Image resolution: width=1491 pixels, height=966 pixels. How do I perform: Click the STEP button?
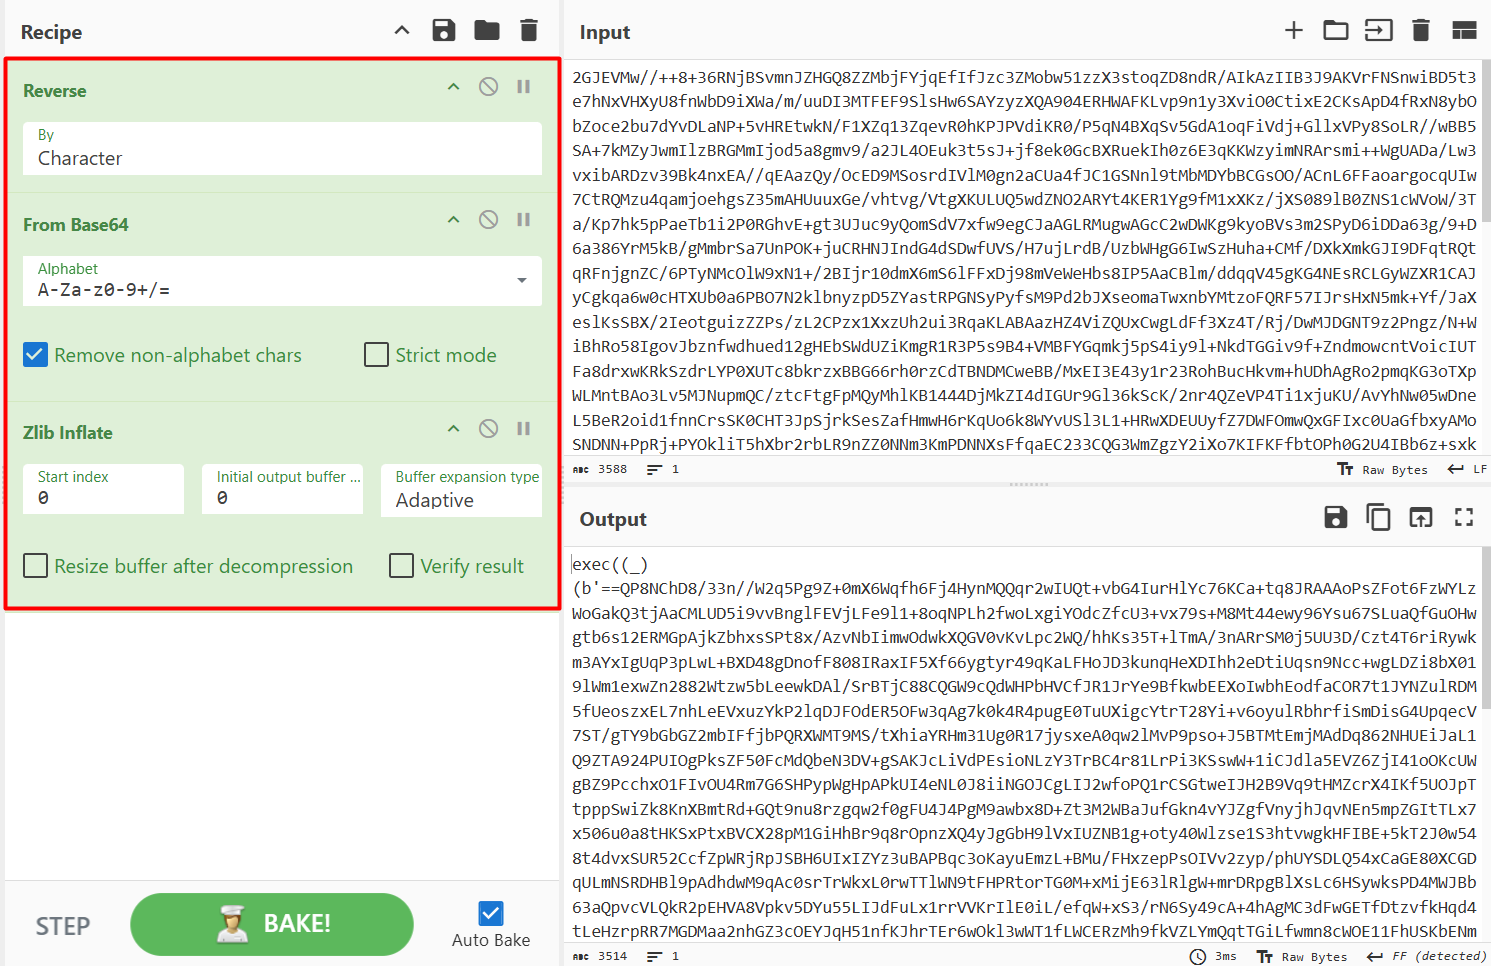point(63,926)
